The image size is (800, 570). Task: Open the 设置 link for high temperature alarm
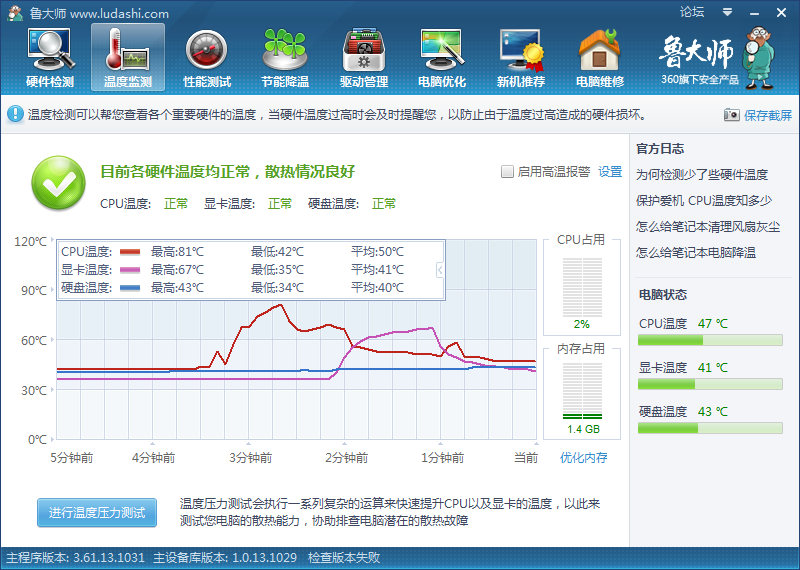coord(610,171)
